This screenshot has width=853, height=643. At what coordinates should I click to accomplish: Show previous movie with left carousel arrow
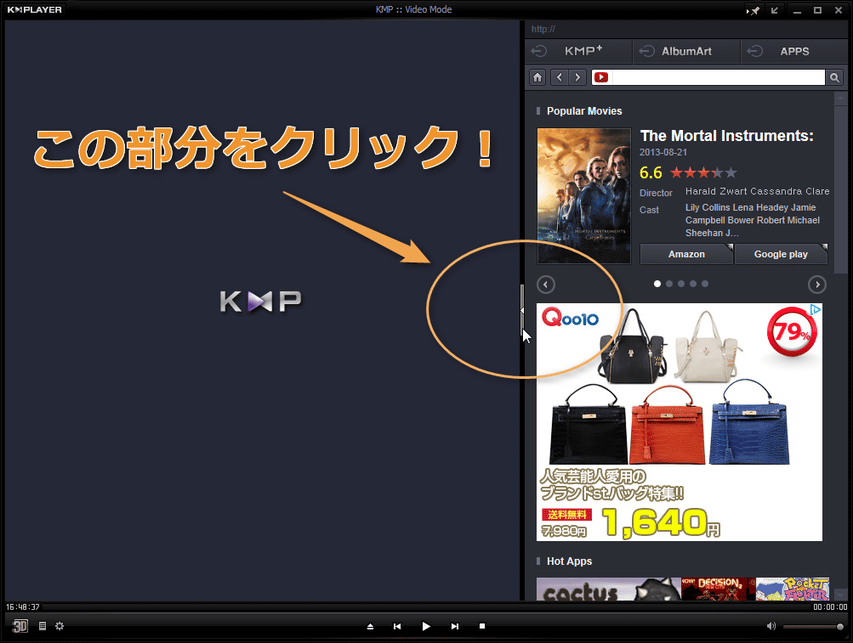point(546,285)
